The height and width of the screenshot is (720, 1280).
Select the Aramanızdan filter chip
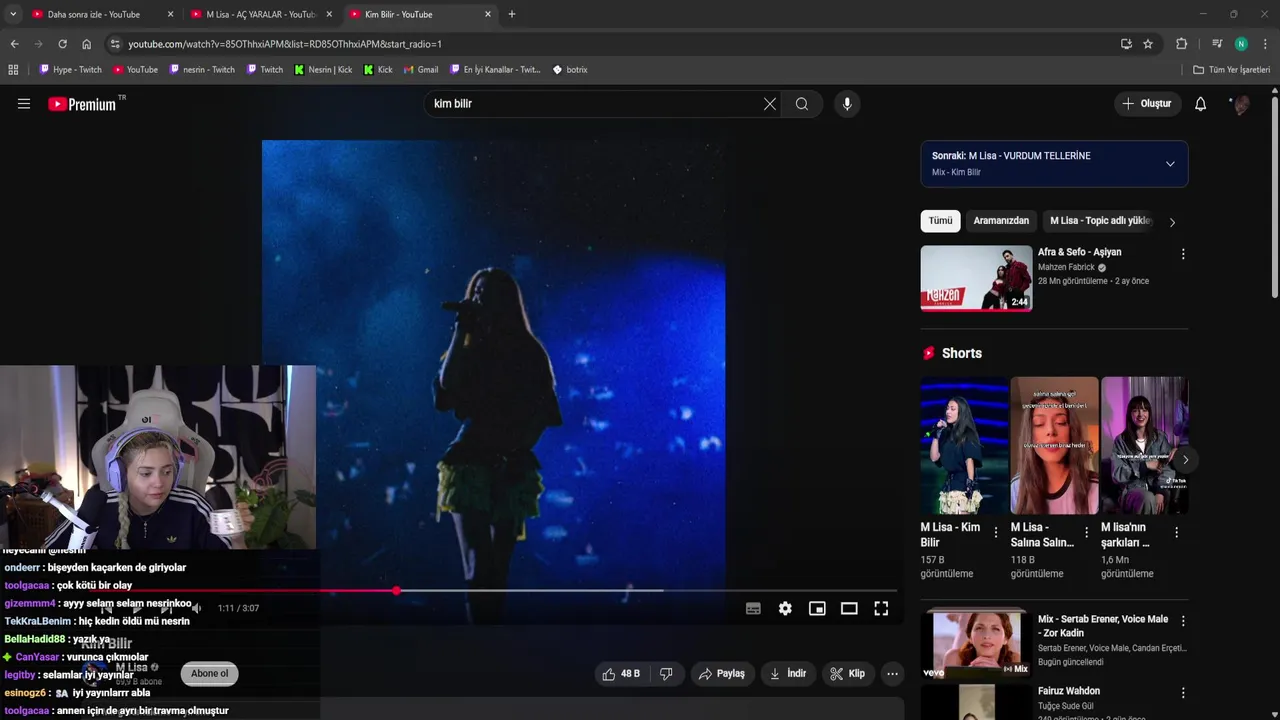(1001, 221)
